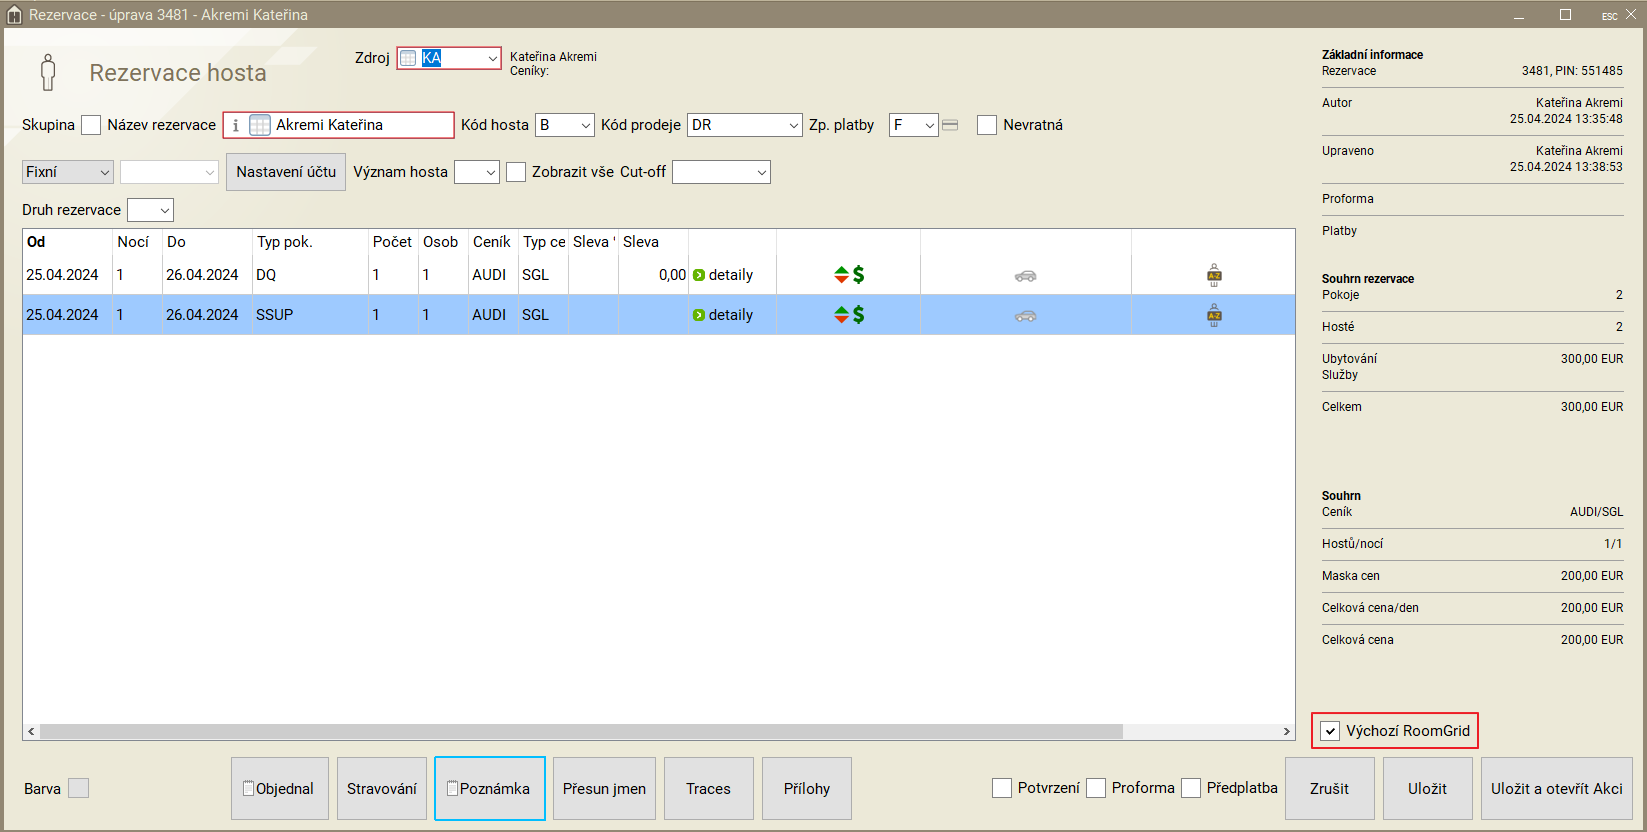Click the car icon in the SSUP row

(1025, 316)
